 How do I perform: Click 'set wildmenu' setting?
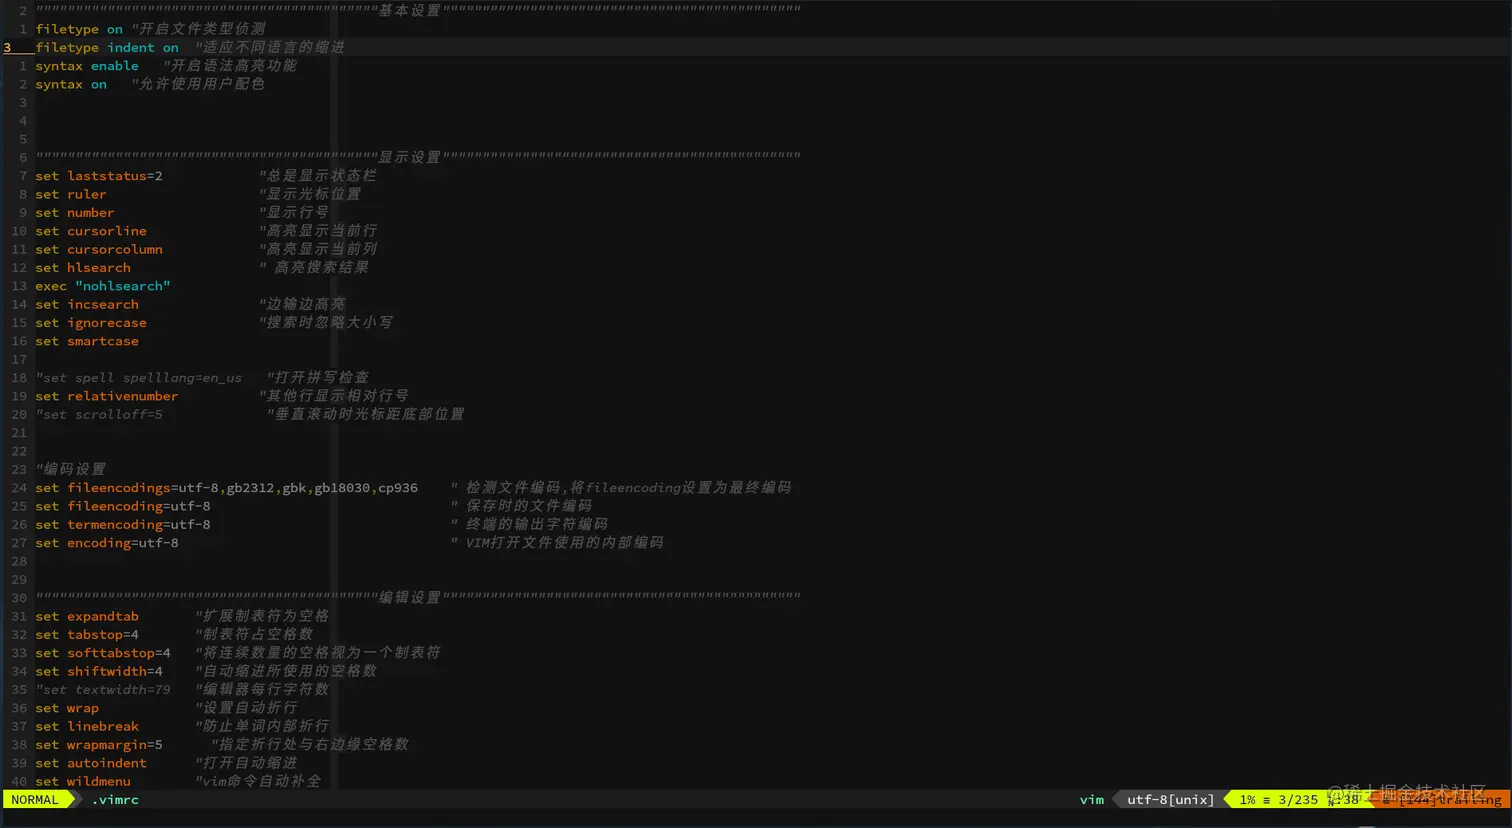(x=83, y=781)
